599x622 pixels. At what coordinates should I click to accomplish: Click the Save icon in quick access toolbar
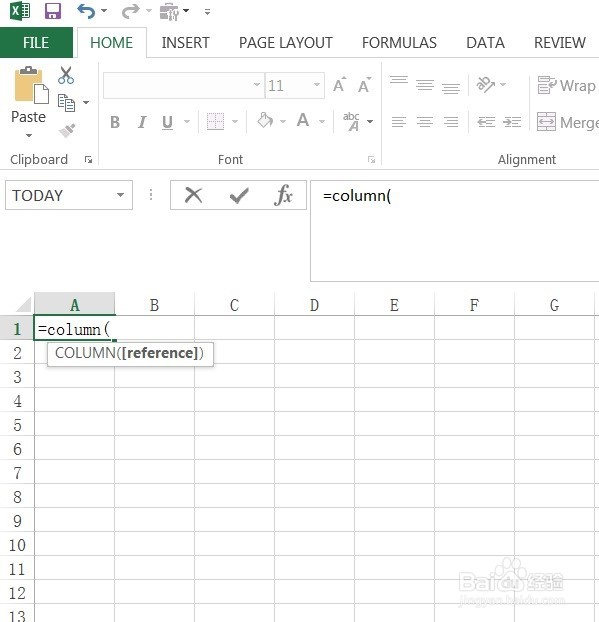[x=53, y=11]
